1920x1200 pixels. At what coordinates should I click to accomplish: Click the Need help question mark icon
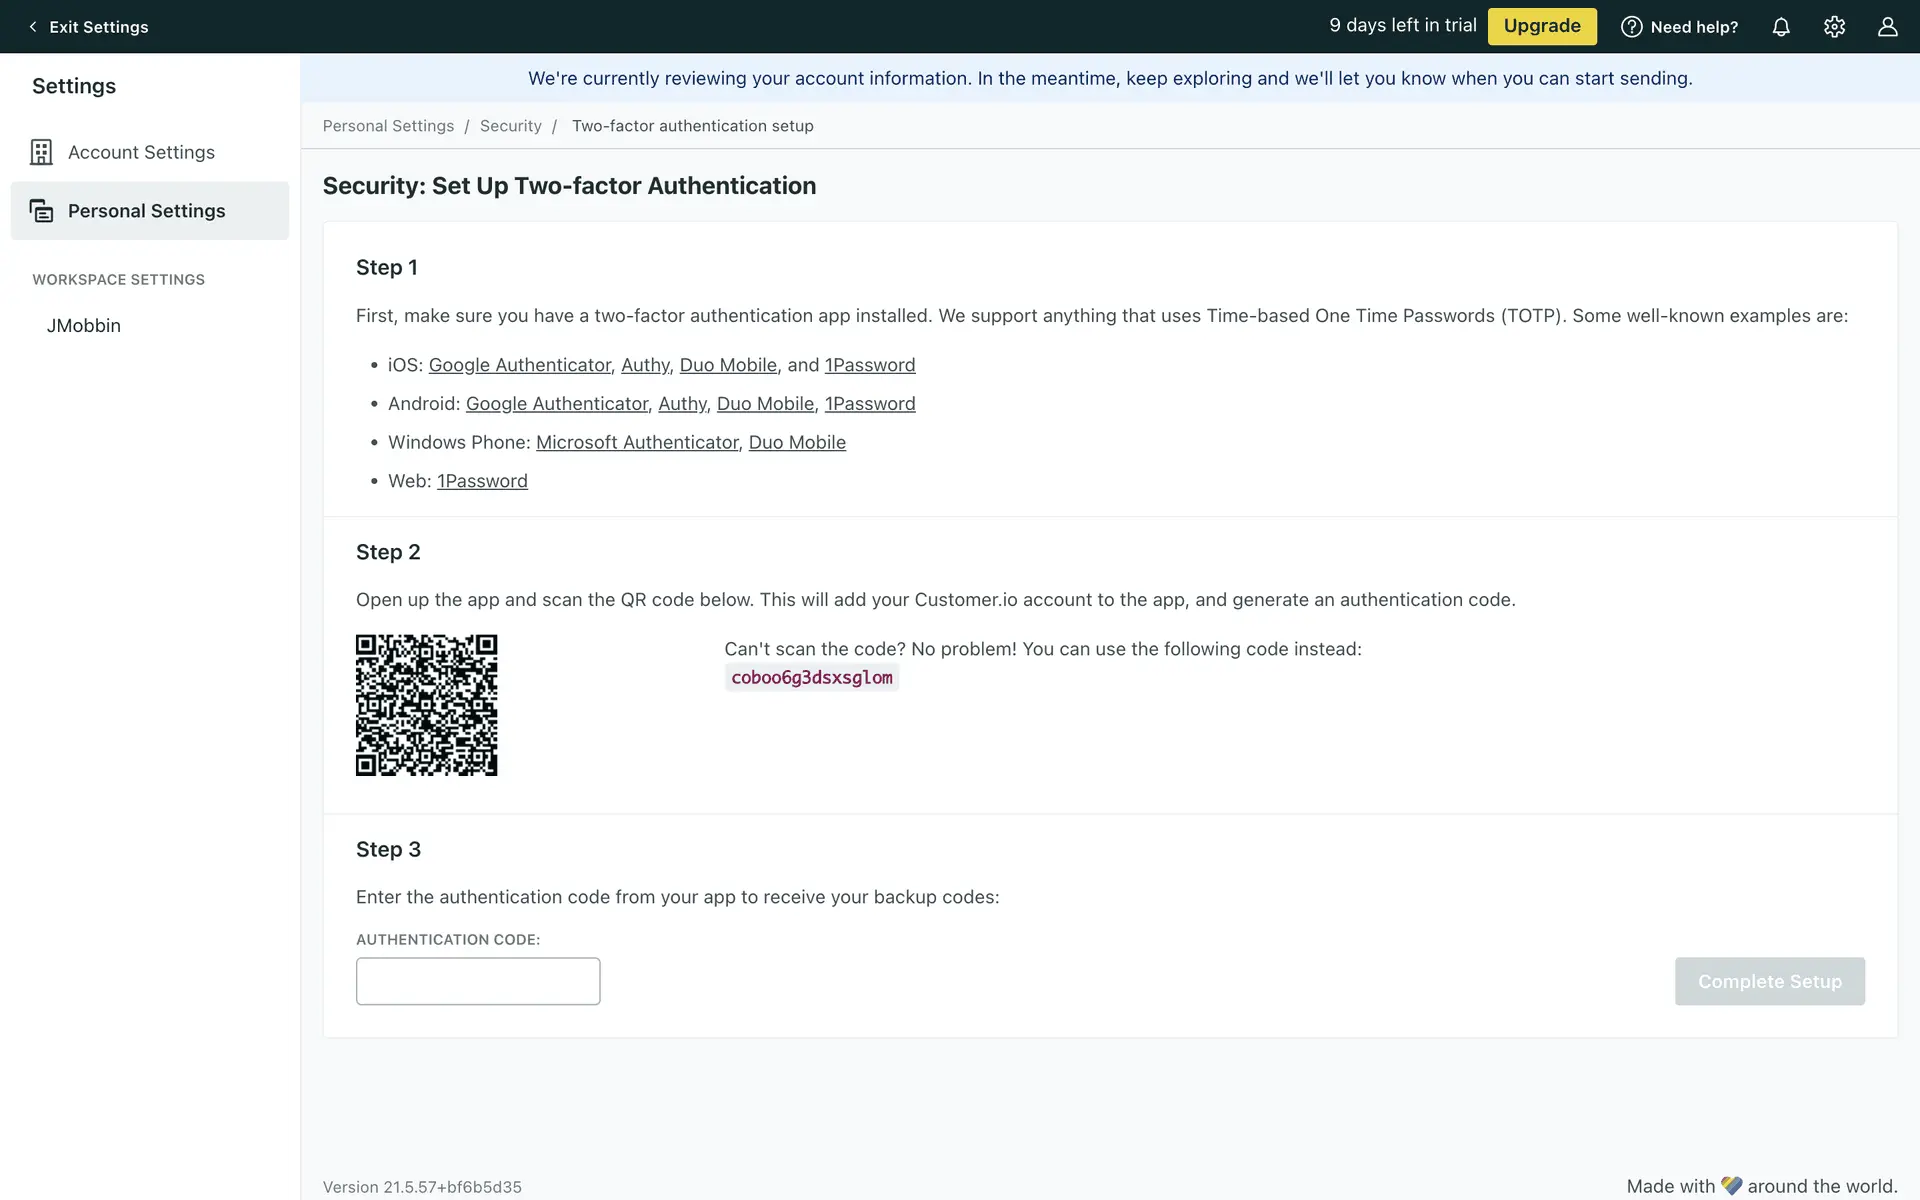point(1631,27)
